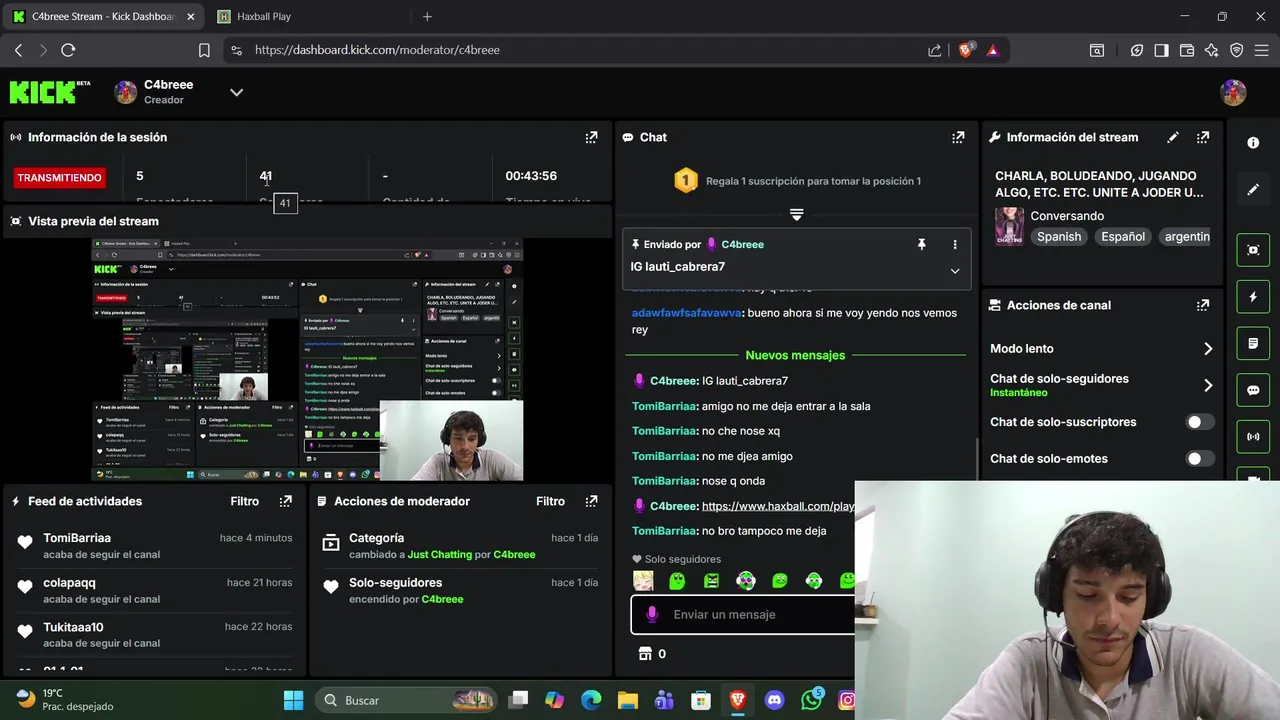Open the Filtro menu in Feed de actividades
Viewport: 1280px width, 720px height.
tap(244, 501)
